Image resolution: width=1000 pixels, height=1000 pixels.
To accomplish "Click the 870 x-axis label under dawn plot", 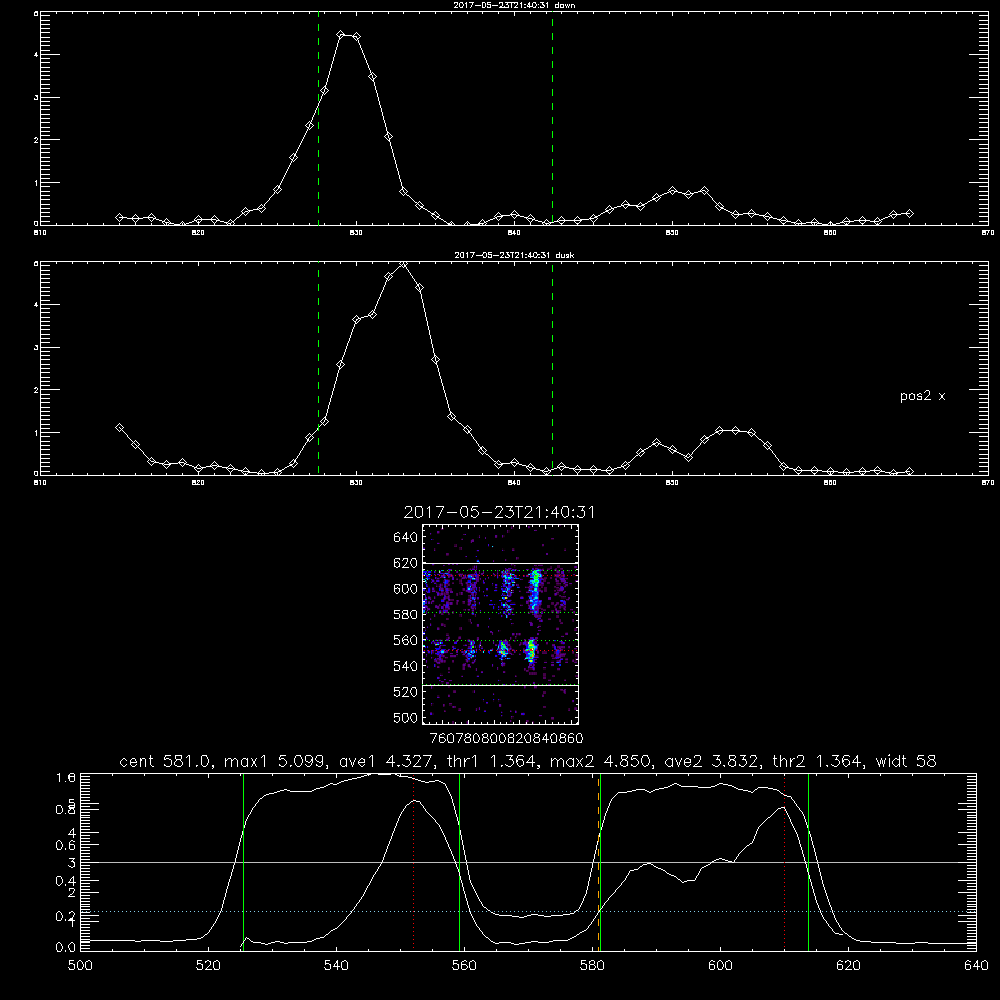I will [988, 233].
